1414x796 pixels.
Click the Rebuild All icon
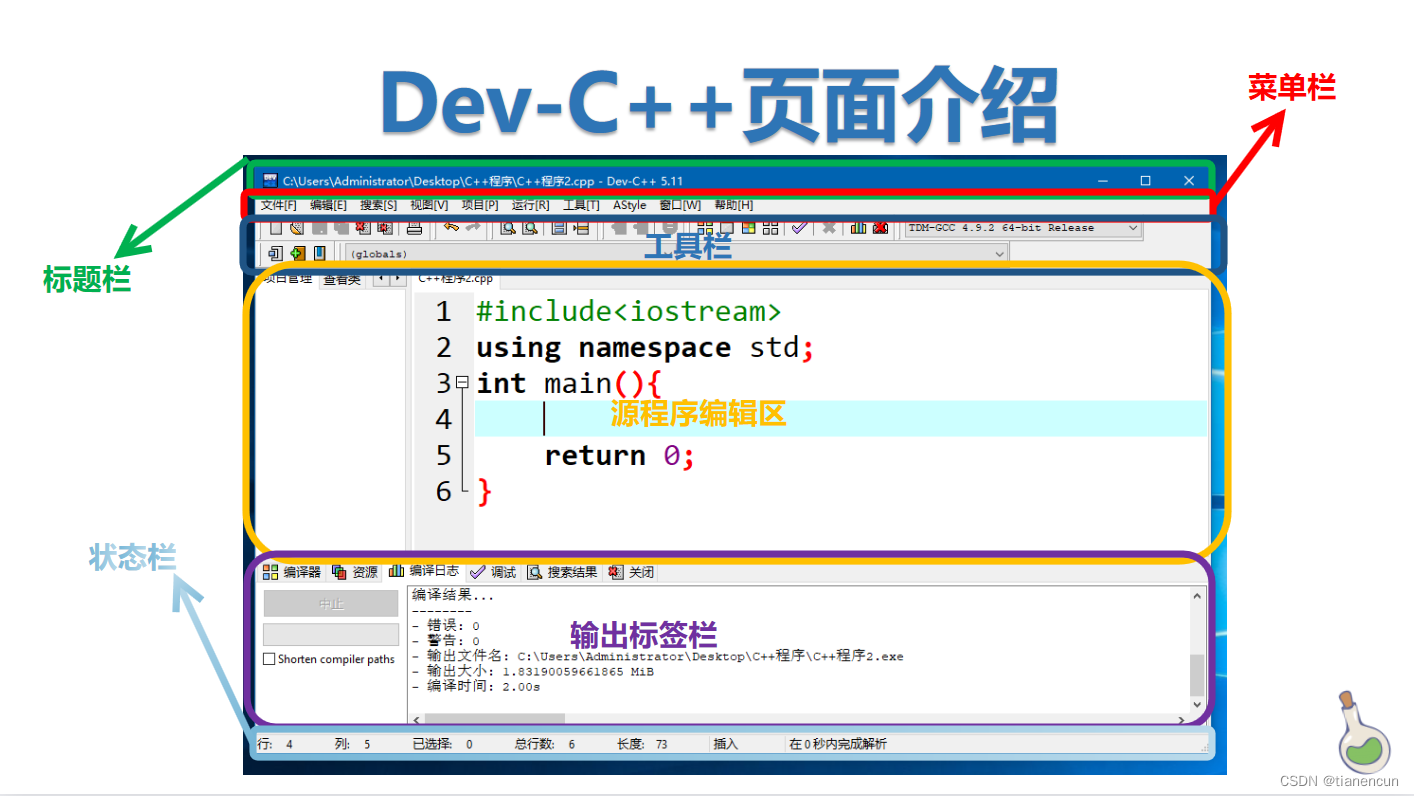pos(770,228)
